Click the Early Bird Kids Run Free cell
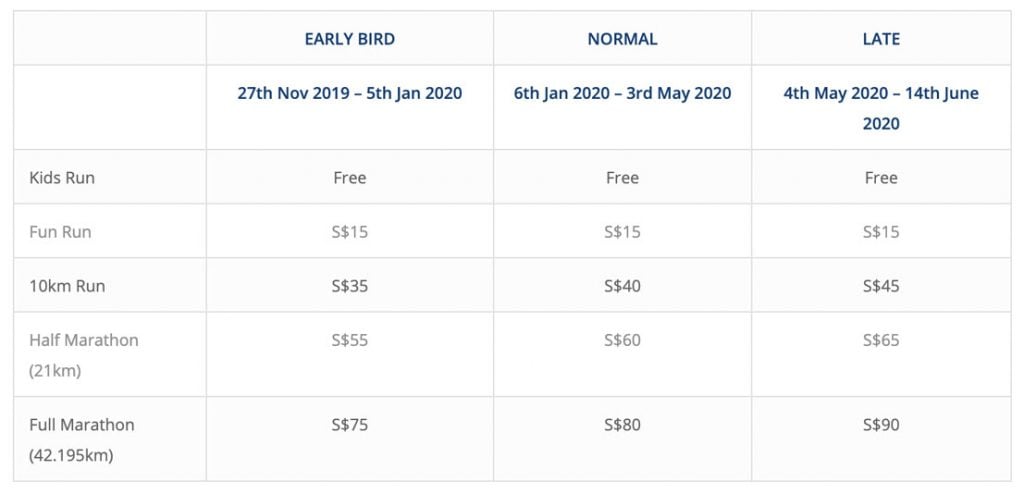1024x494 pixels. point(349,178)
